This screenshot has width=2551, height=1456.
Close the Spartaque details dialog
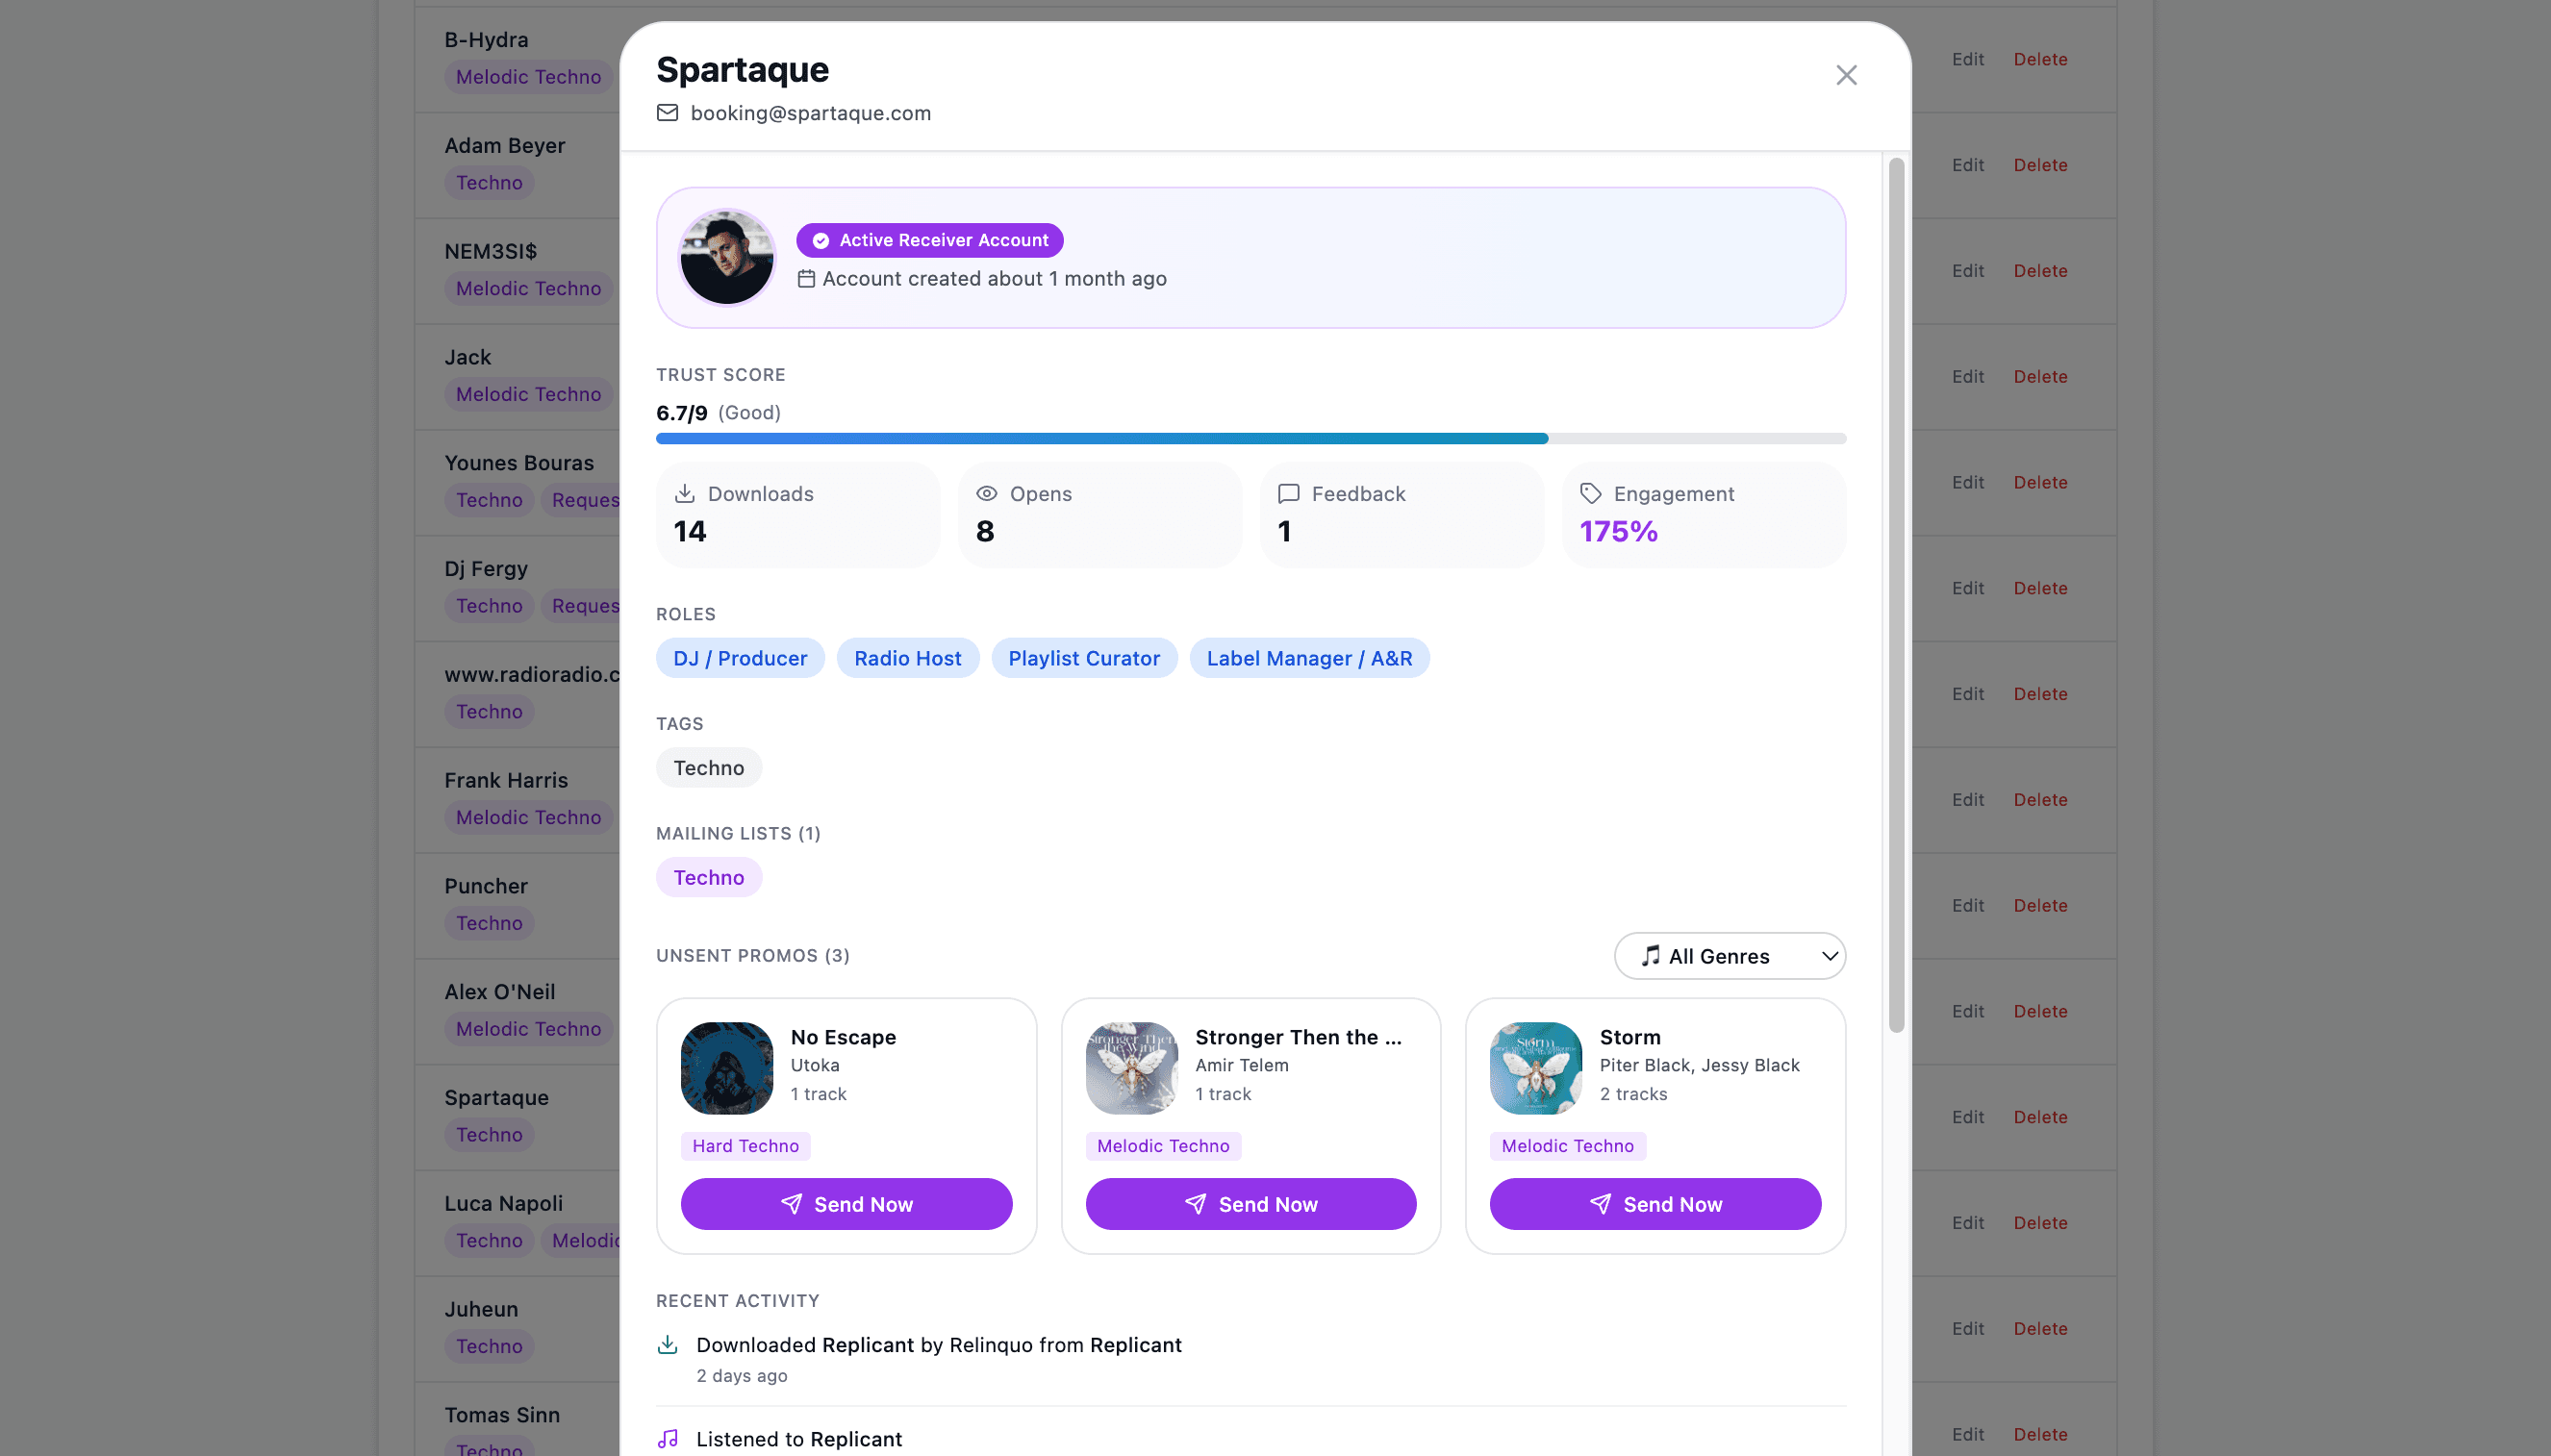click(x=1846, y=75)
